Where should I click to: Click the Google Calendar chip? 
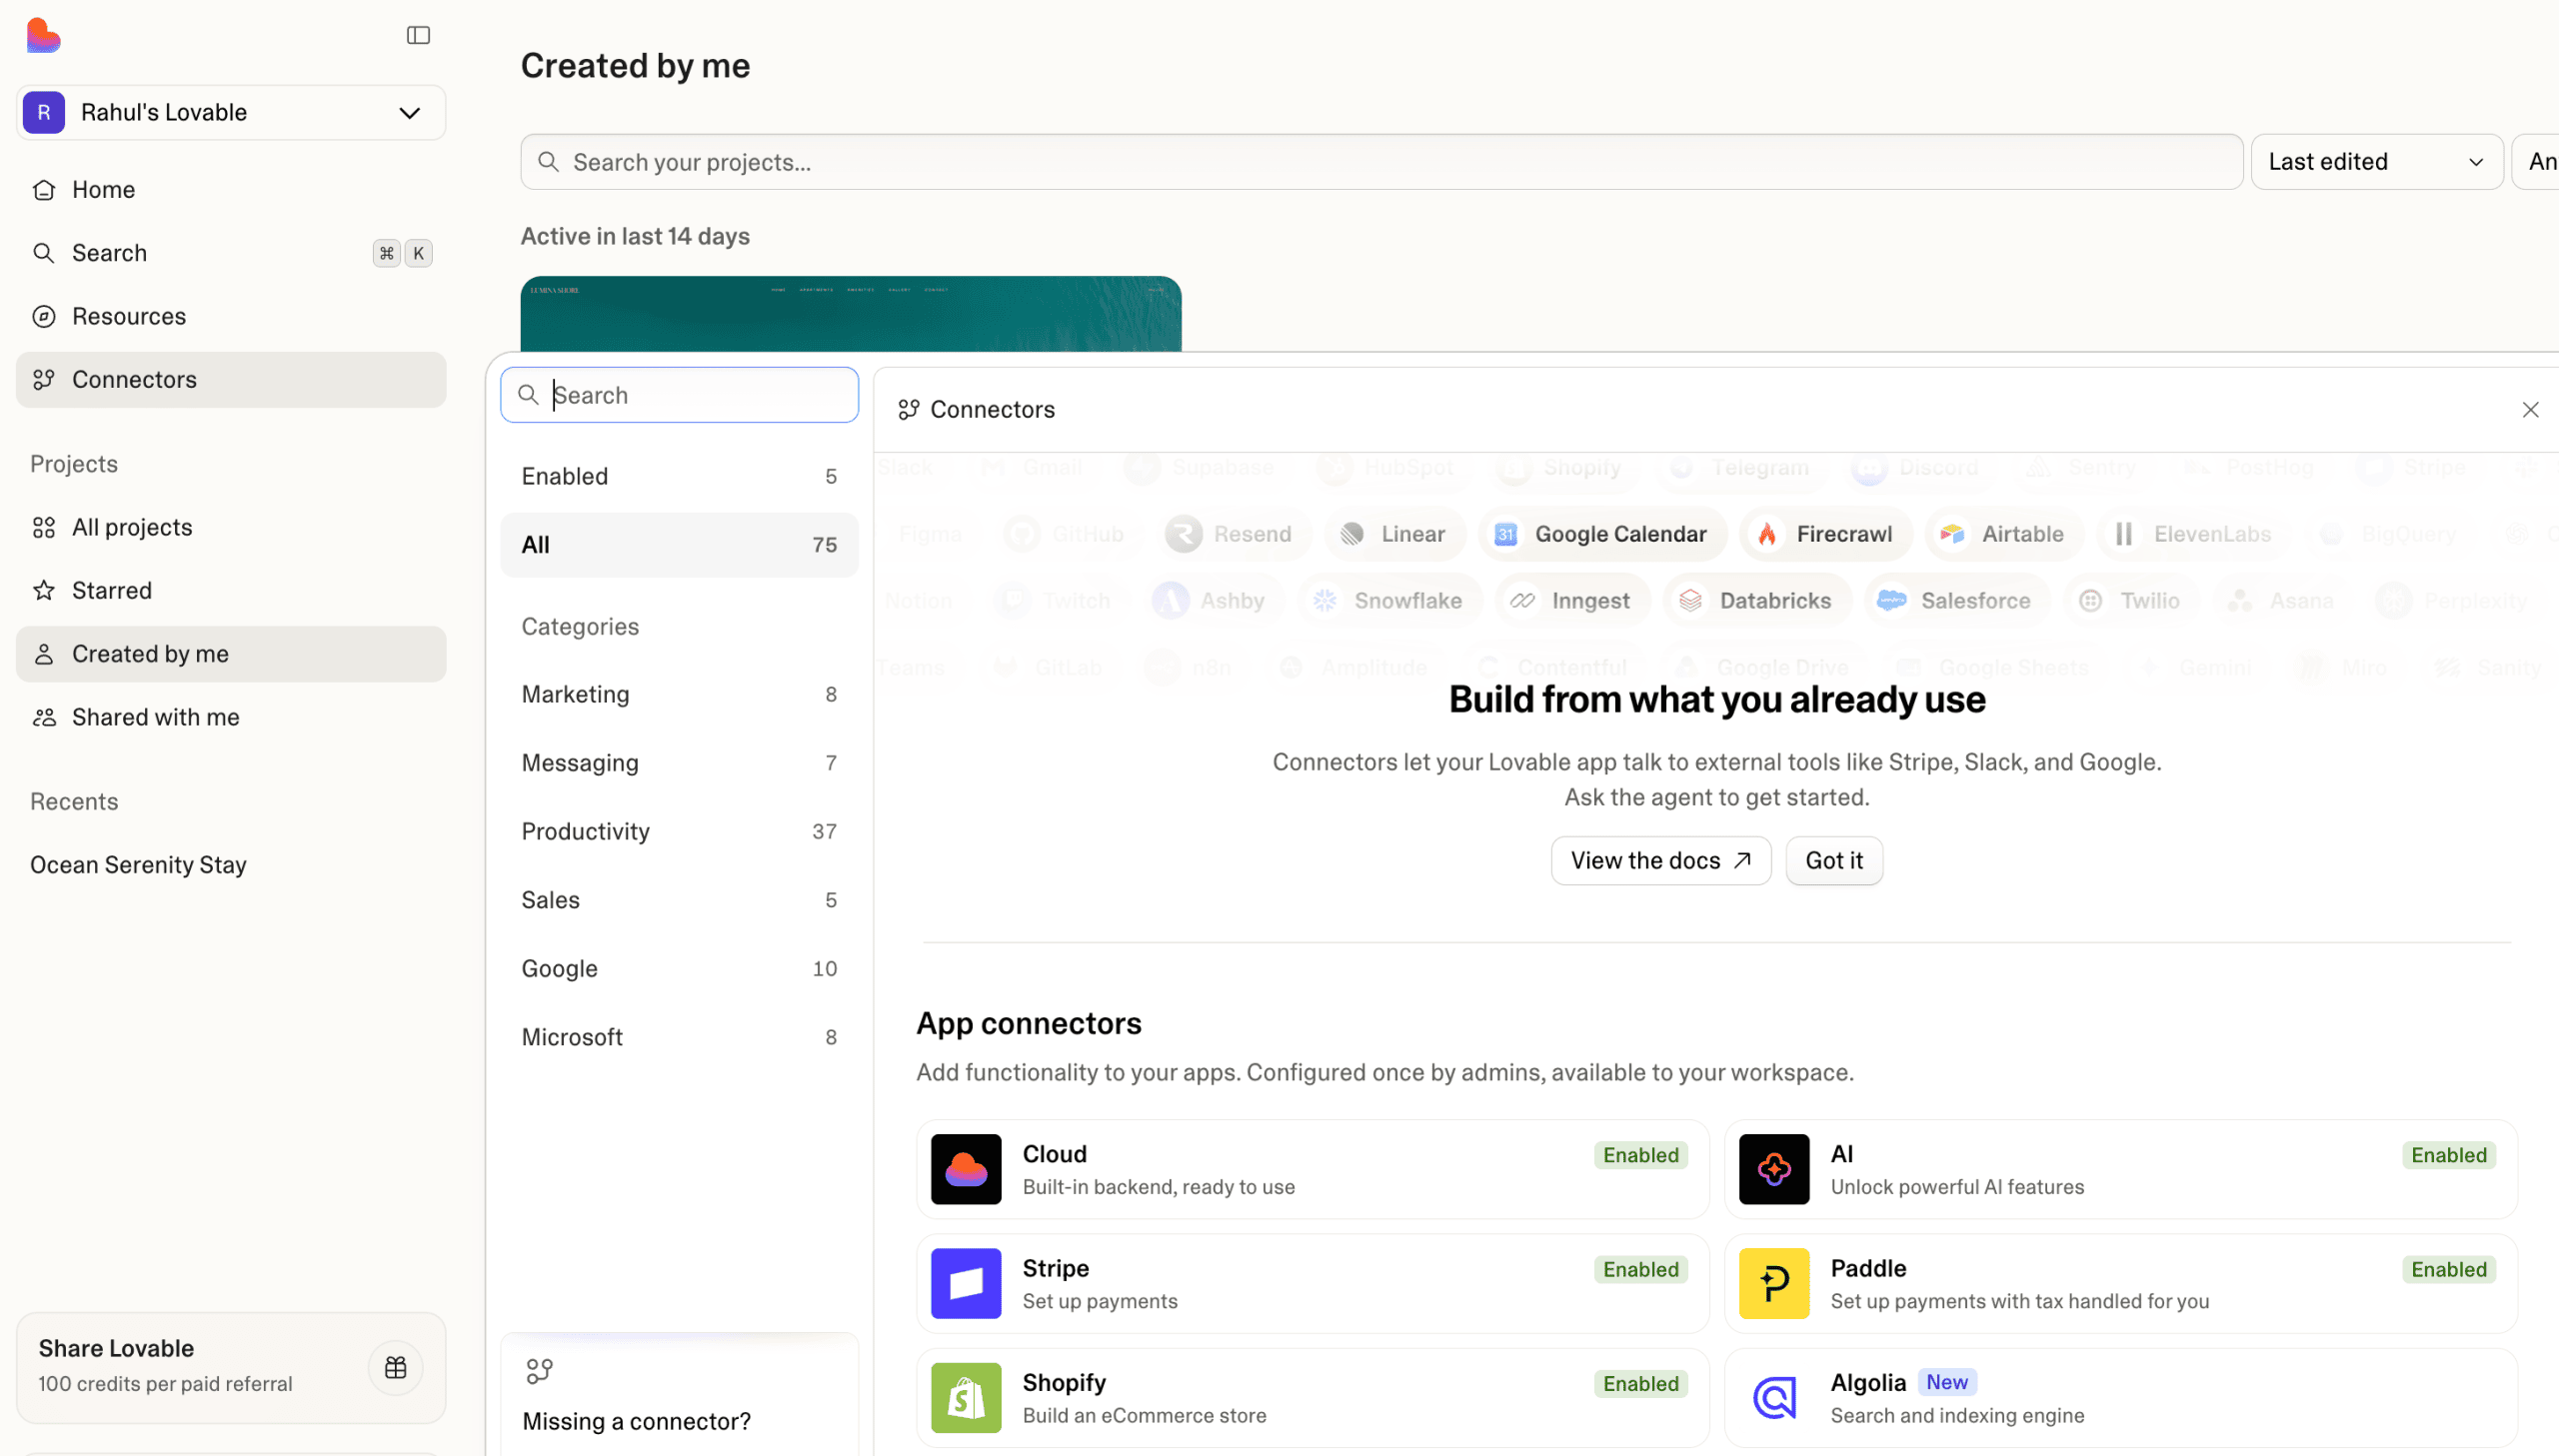click(x=1603, y=534)
